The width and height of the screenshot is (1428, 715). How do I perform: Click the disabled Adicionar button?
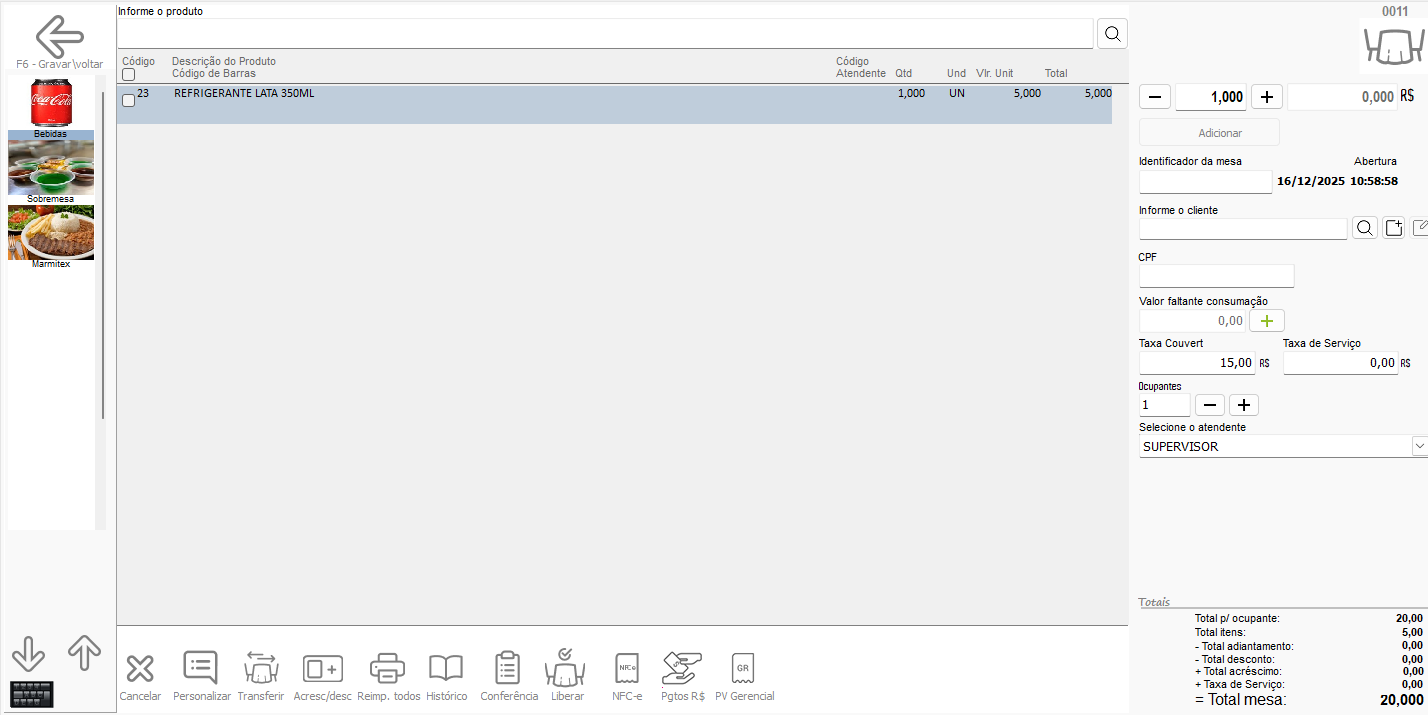1208,133
